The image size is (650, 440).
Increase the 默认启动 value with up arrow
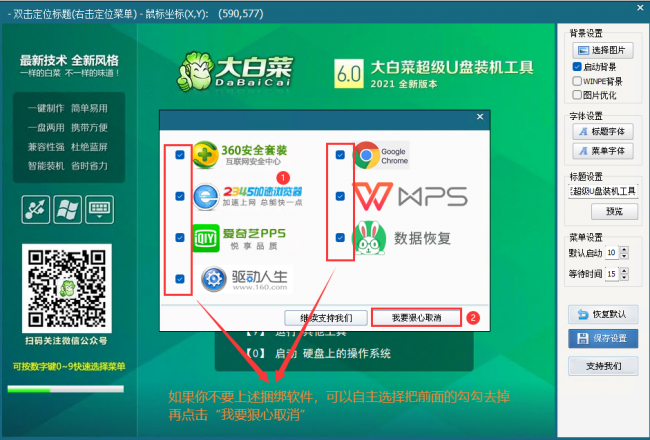(x=624, y=250)
